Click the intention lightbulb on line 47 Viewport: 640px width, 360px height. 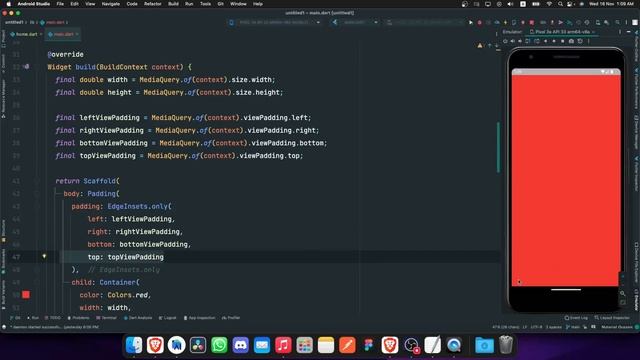click(x=44, y=256)
